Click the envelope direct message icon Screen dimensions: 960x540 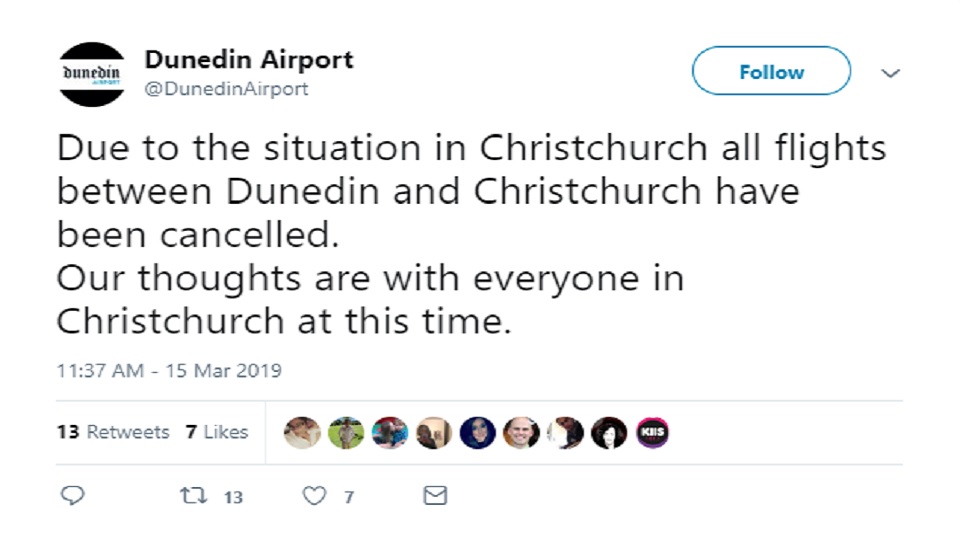(435, 496)
